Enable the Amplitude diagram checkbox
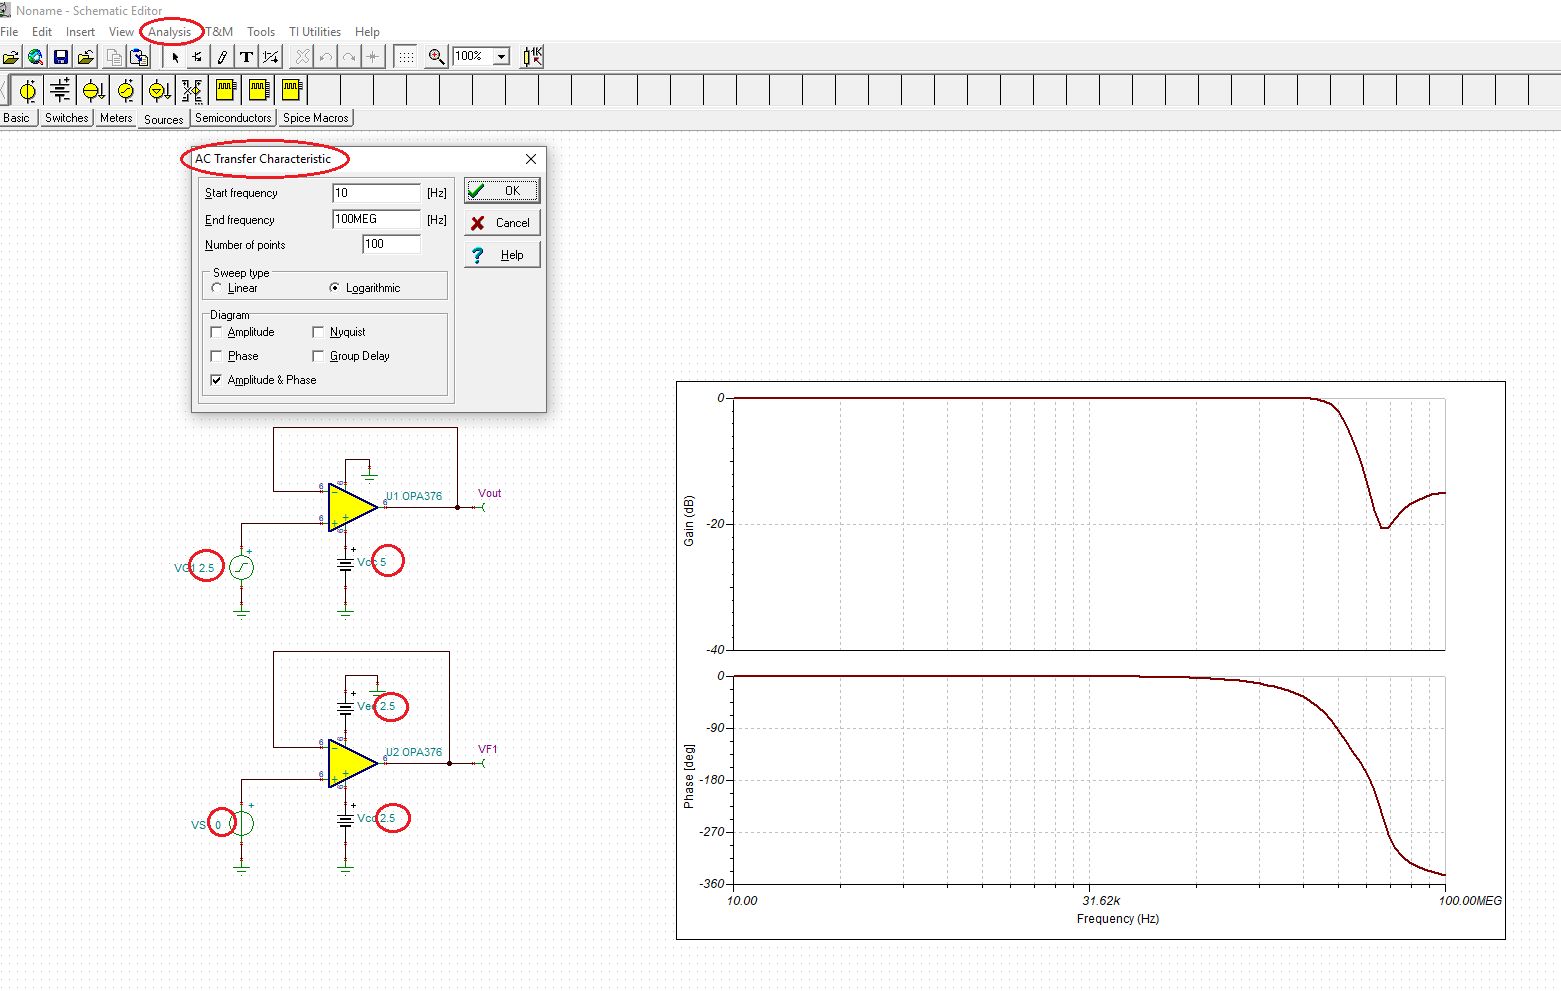 [x=216, y=332]
